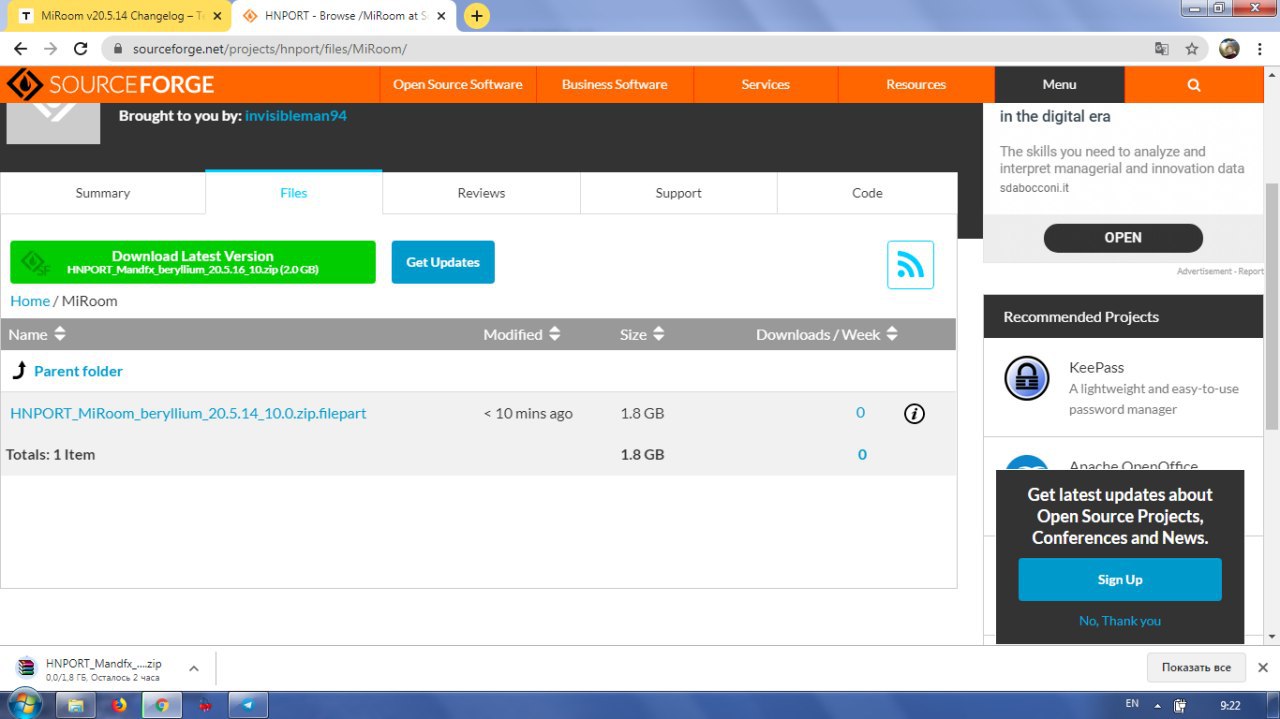Click the page vertical scrollbar
Viewport: 1280px width, 719px height.
(1272, 305)
